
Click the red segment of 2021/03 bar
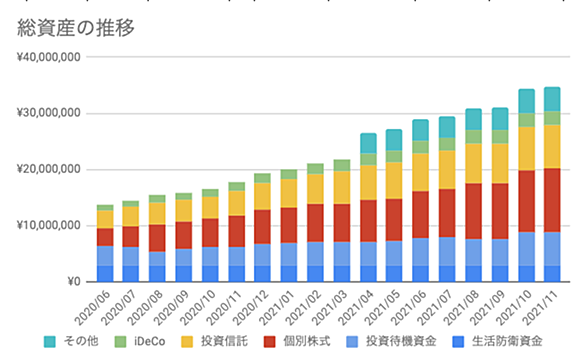(342, 223)
